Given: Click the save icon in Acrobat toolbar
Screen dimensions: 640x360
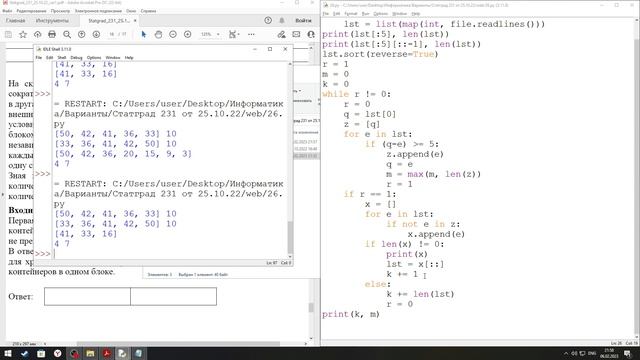Looking at the screenshot, I should click(8, 34).
